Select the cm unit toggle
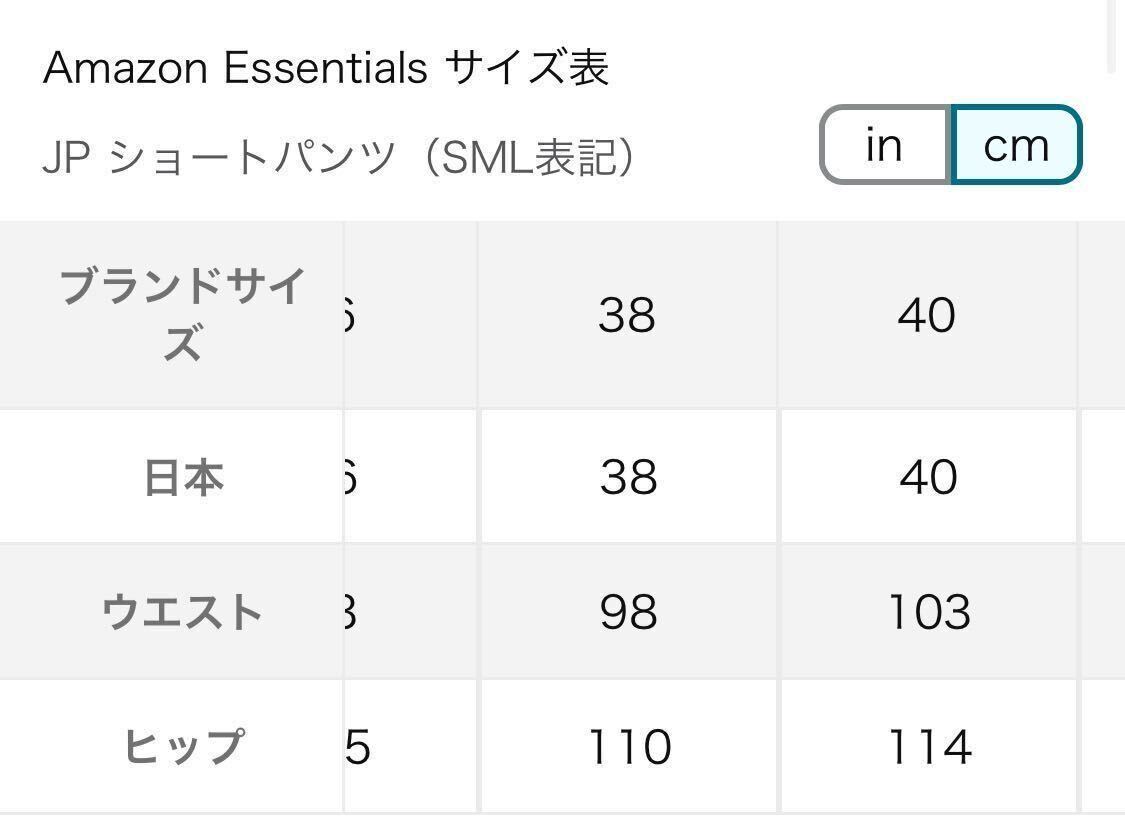This screenshot has height=826, width=1125. 1016,146
